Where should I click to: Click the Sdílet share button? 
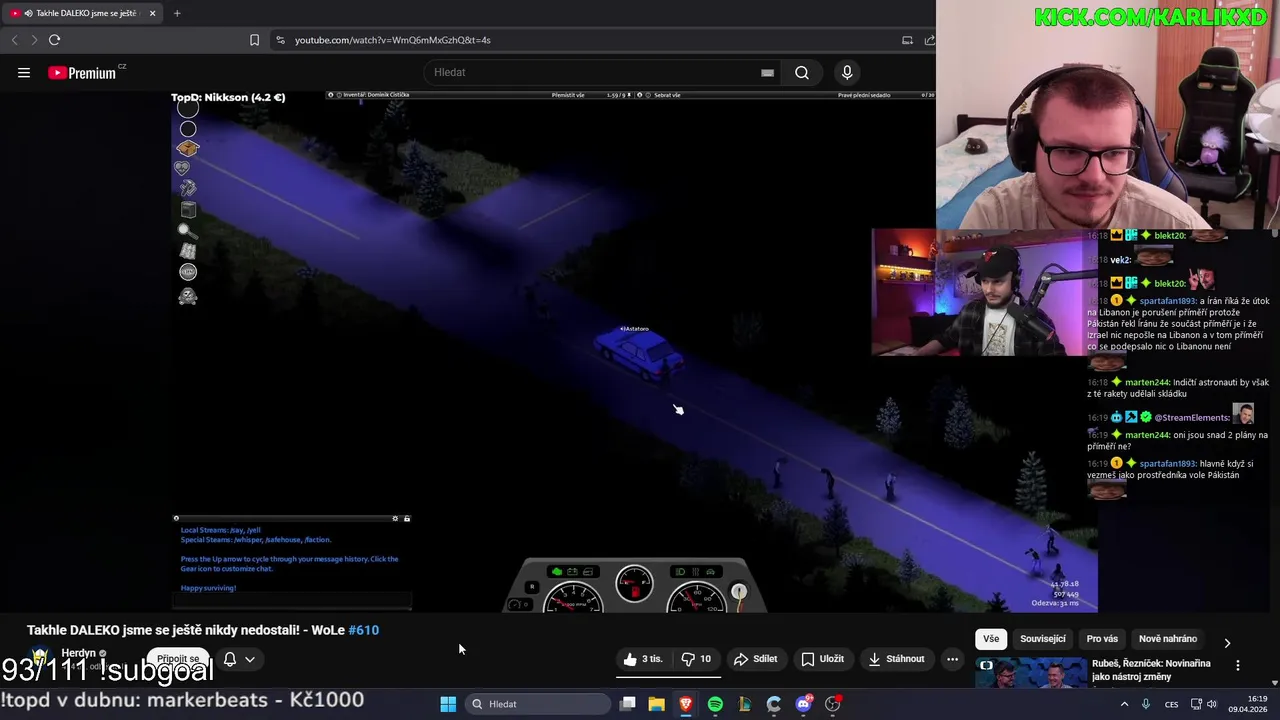(x=755, y=659)
